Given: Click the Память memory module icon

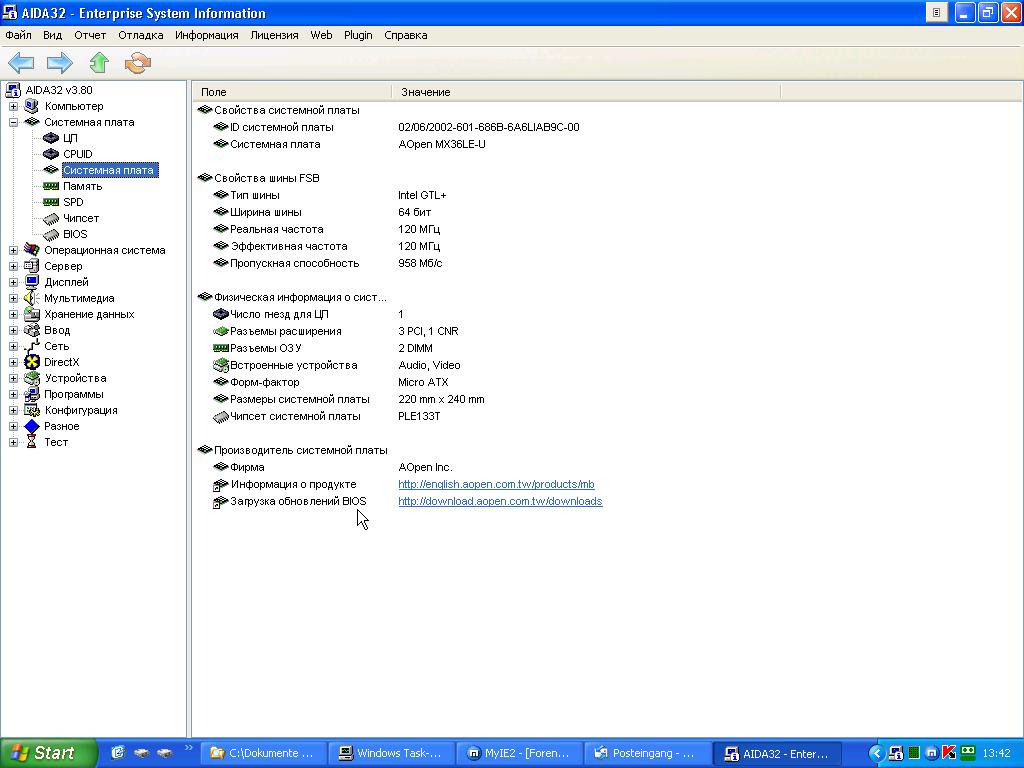Looking at the screenshot, I should pos(51,186).
